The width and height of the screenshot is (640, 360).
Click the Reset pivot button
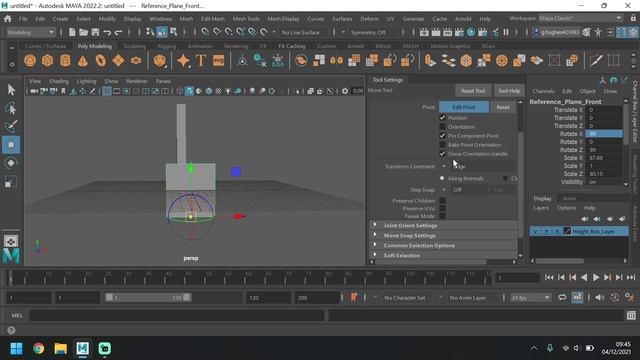coord(503,107)
